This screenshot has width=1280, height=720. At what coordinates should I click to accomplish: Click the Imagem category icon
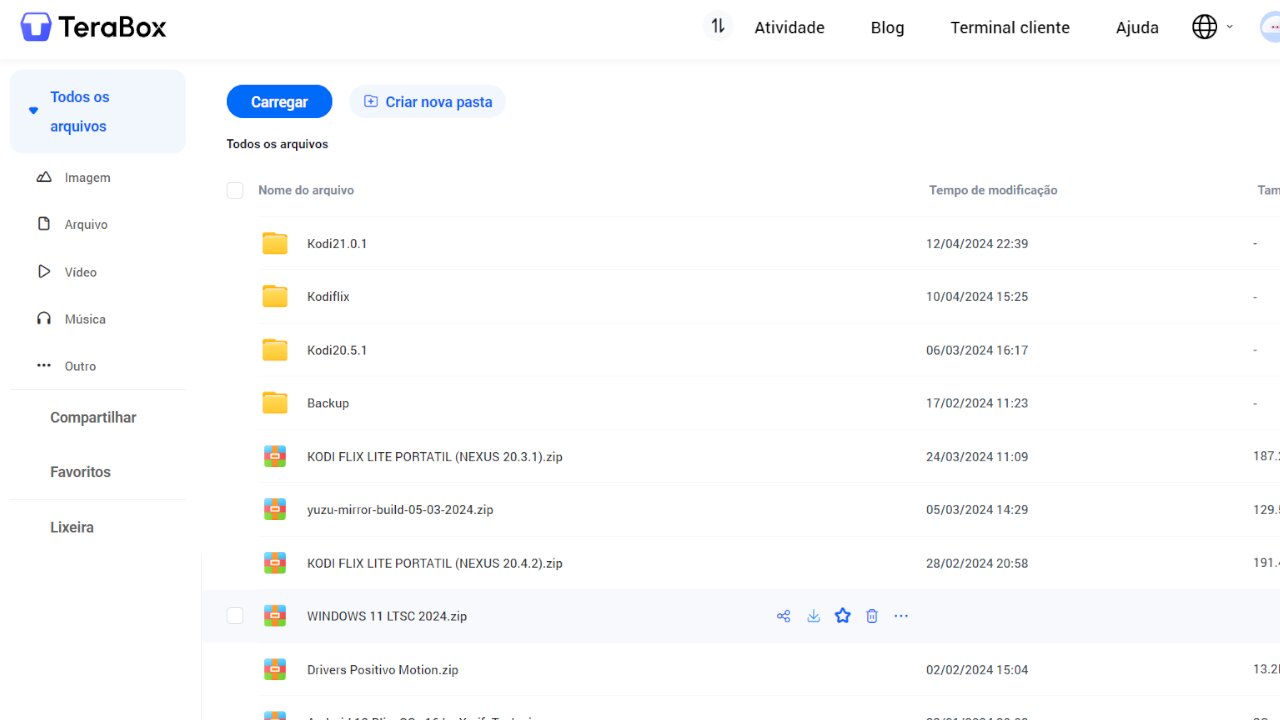coord(44,177)
